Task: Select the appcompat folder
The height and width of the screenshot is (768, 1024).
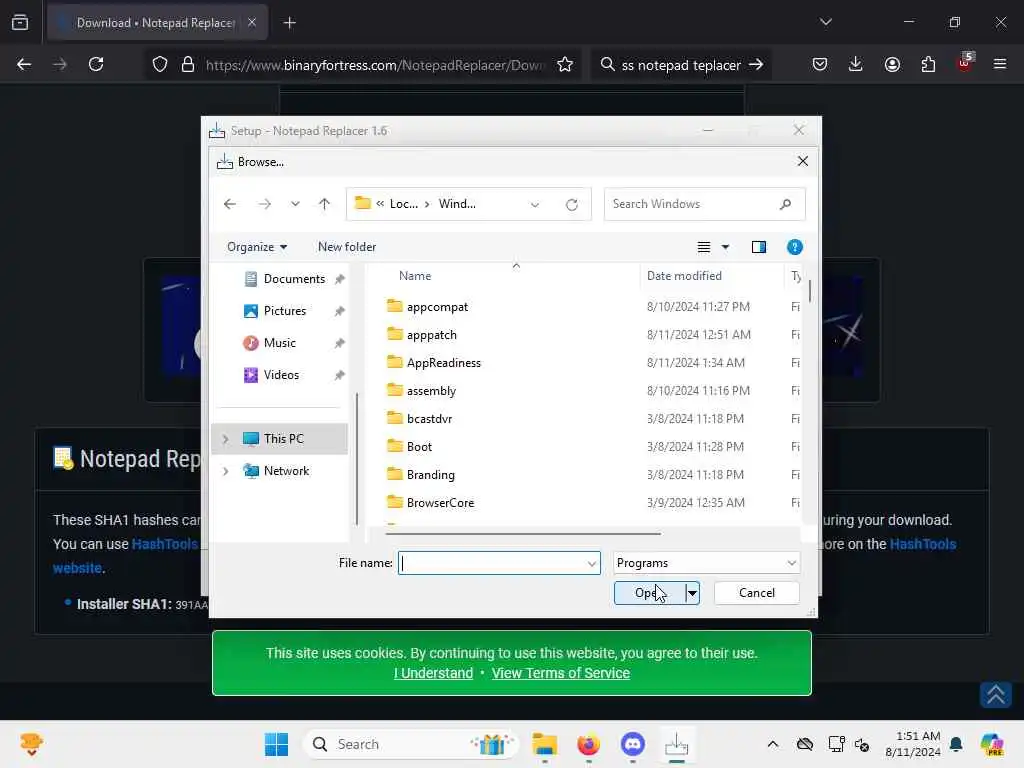Action: (x=437, y=307)
